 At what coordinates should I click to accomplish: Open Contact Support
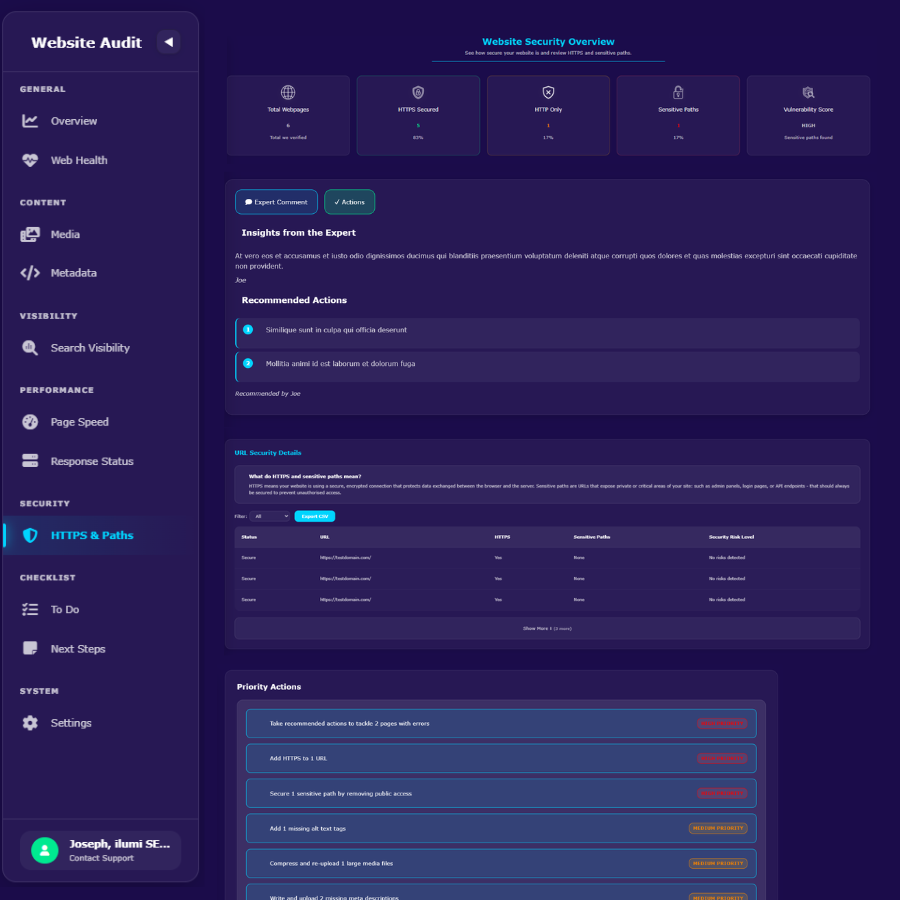[x=100, y=858]
